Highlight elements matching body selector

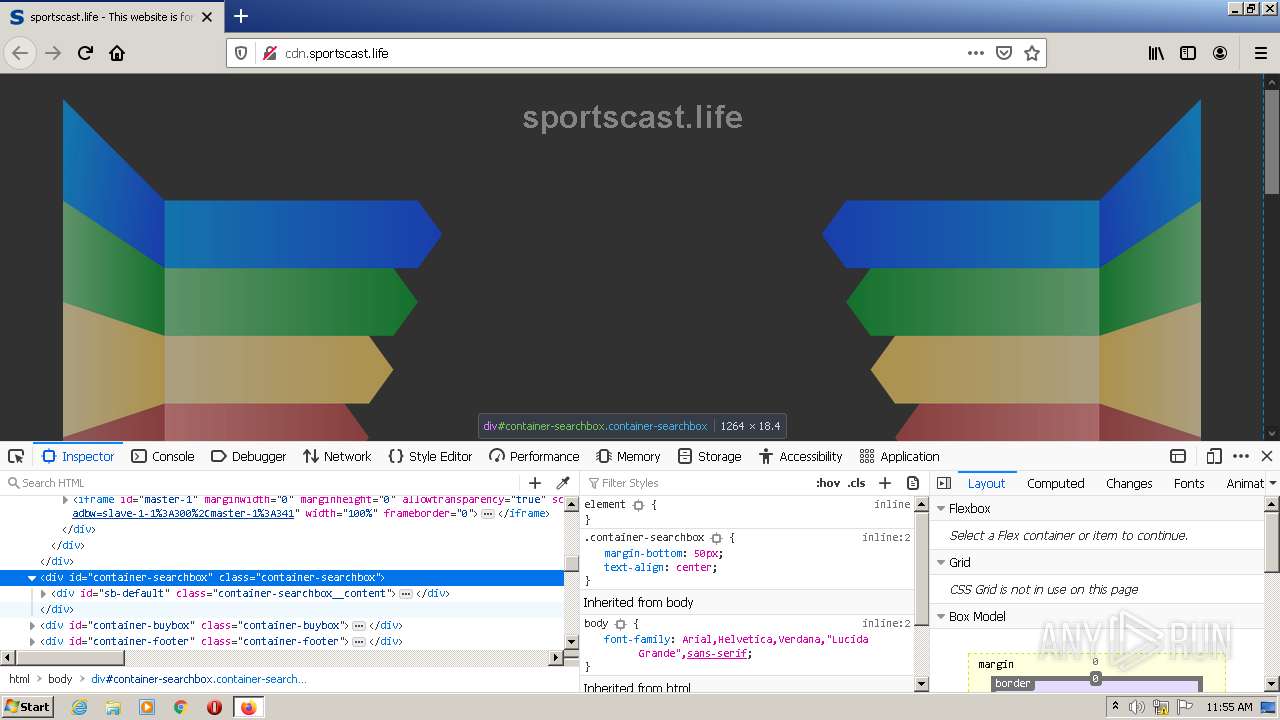620,623
